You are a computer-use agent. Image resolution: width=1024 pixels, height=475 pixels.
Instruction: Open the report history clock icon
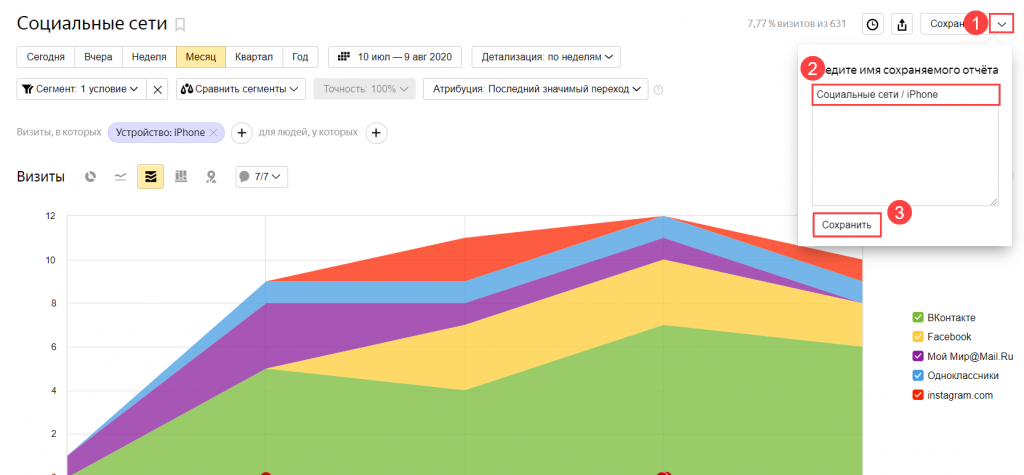coord(872,25)
